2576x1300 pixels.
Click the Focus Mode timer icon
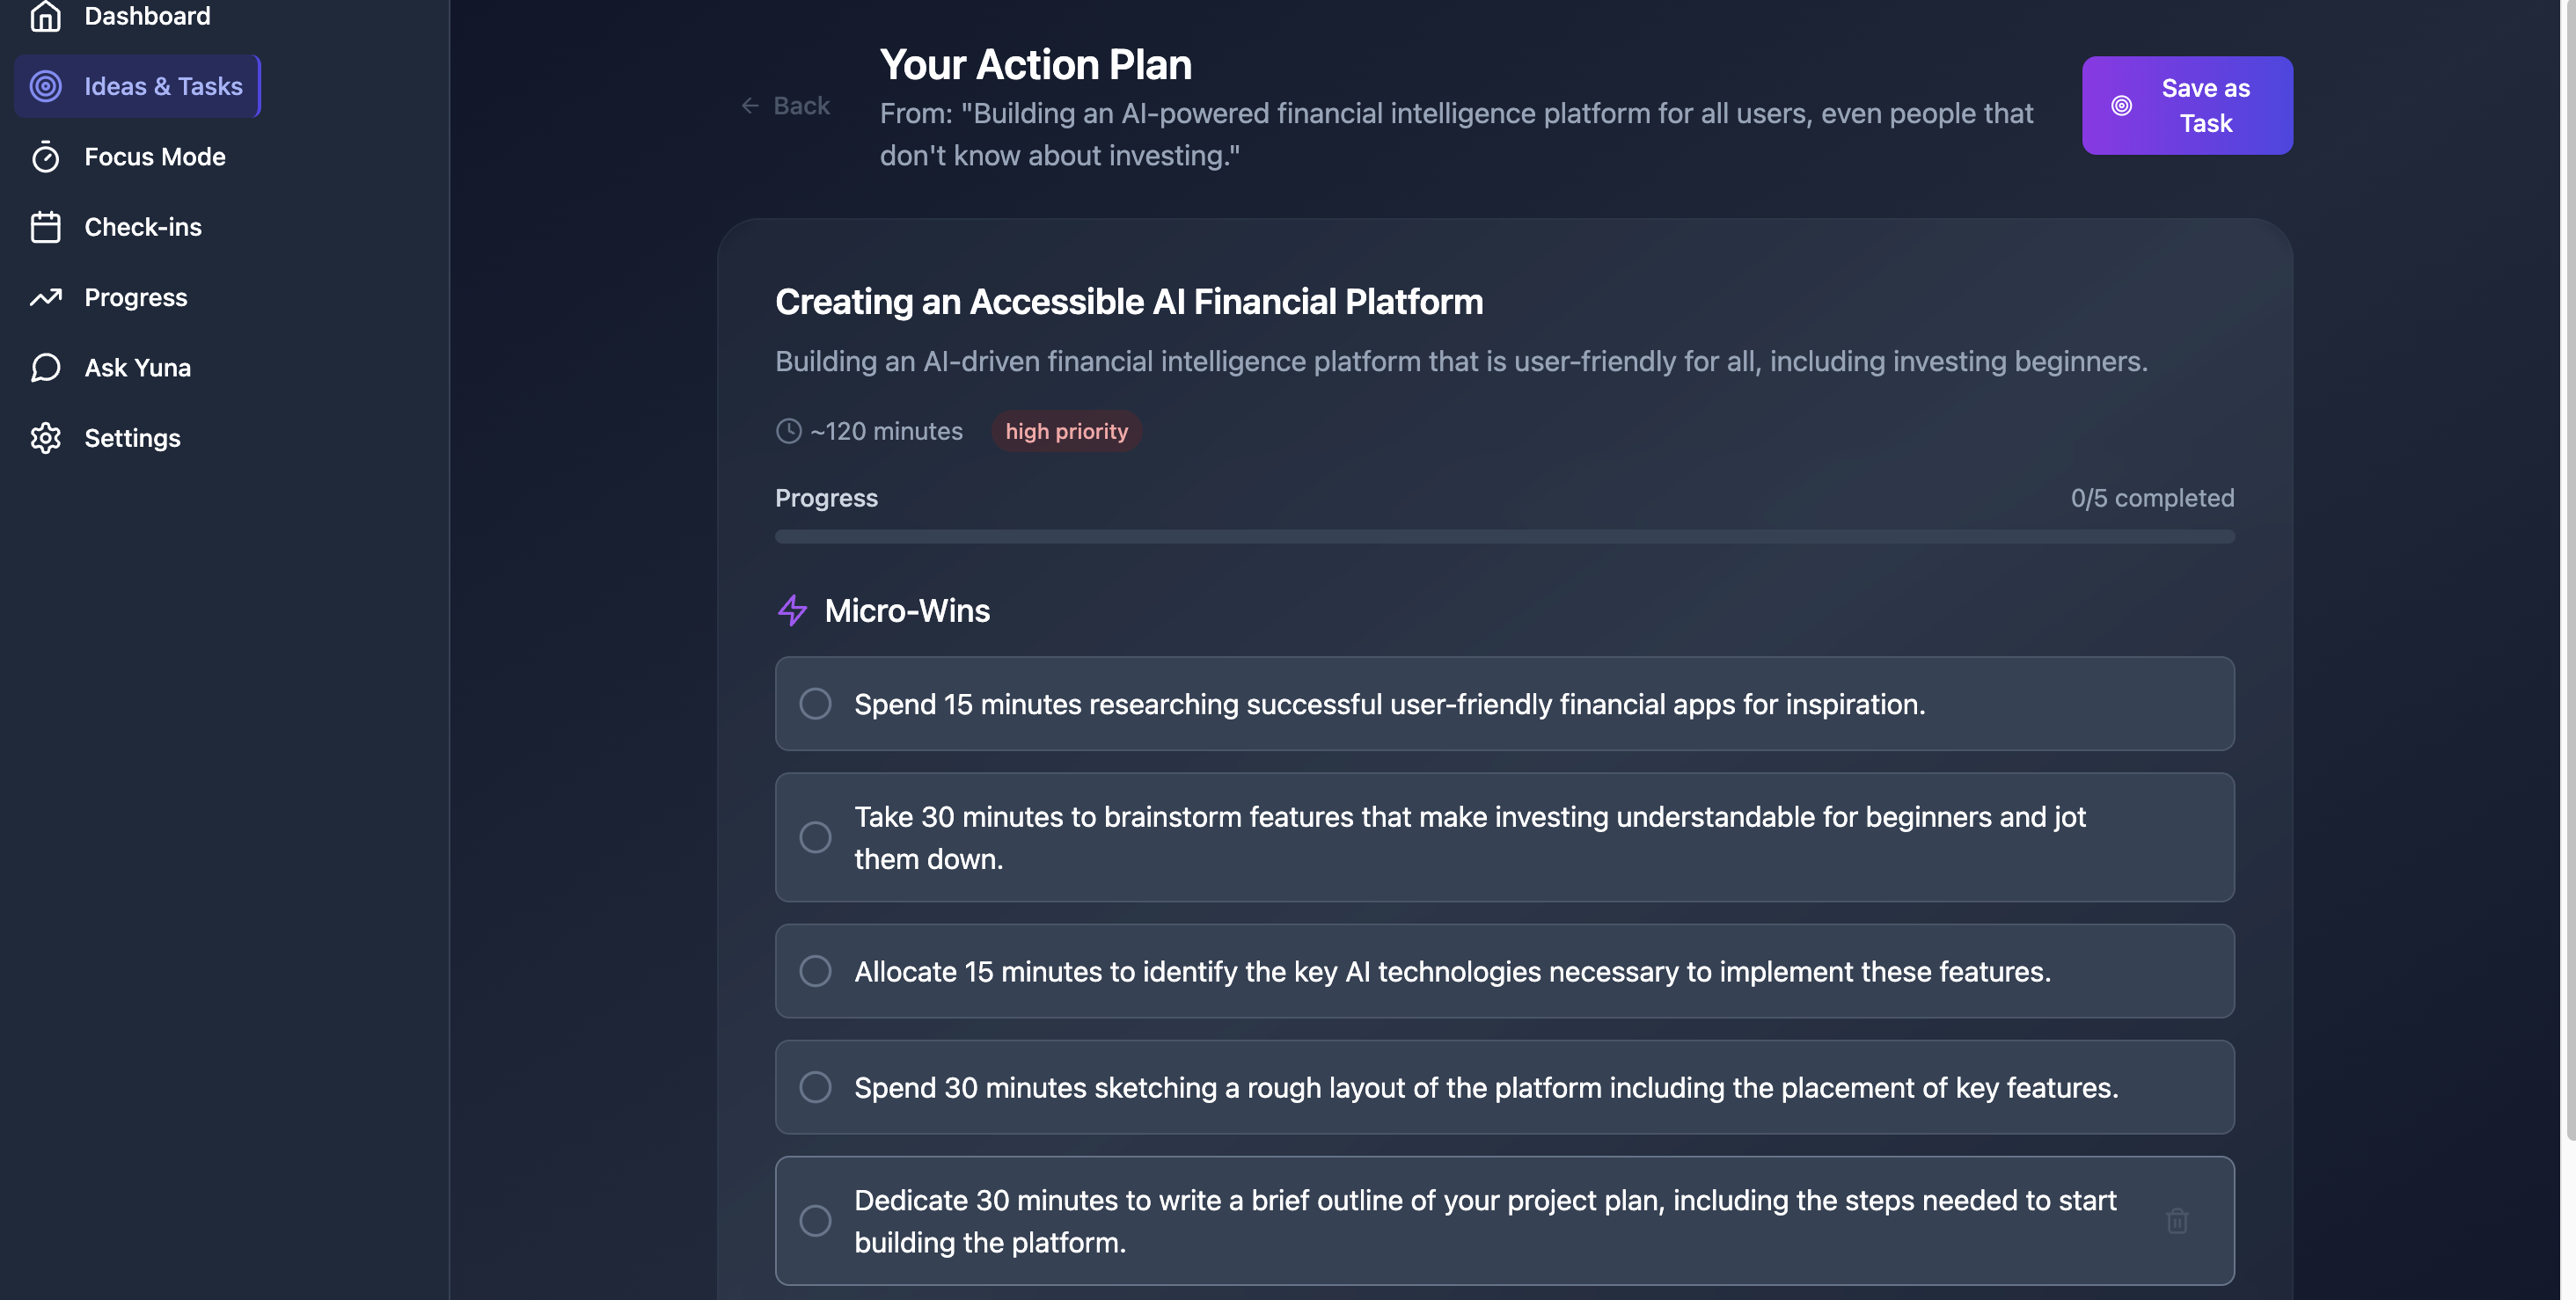[45, 157]
